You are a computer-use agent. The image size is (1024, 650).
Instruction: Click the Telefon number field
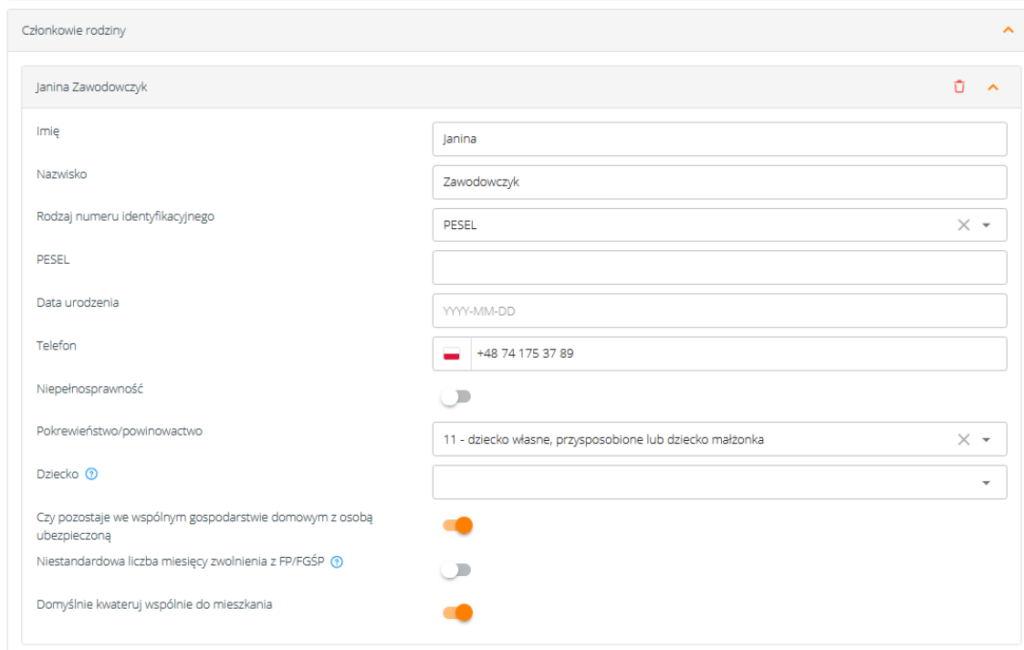737,354
